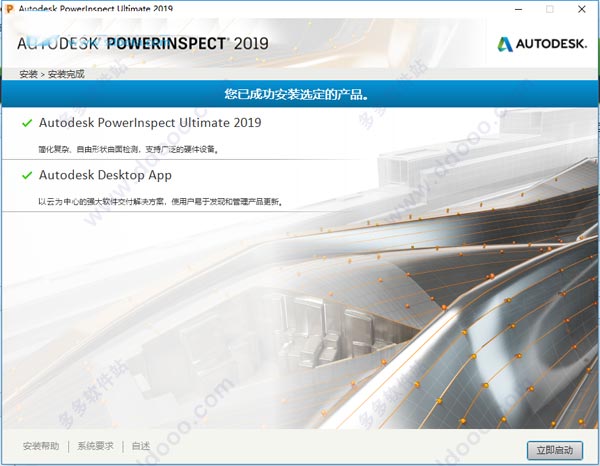This screenshot has width=600, height=466.
Task: Select the Autodesk Desktop App entry
Action: pyautogui.click(x=105, y=175)
